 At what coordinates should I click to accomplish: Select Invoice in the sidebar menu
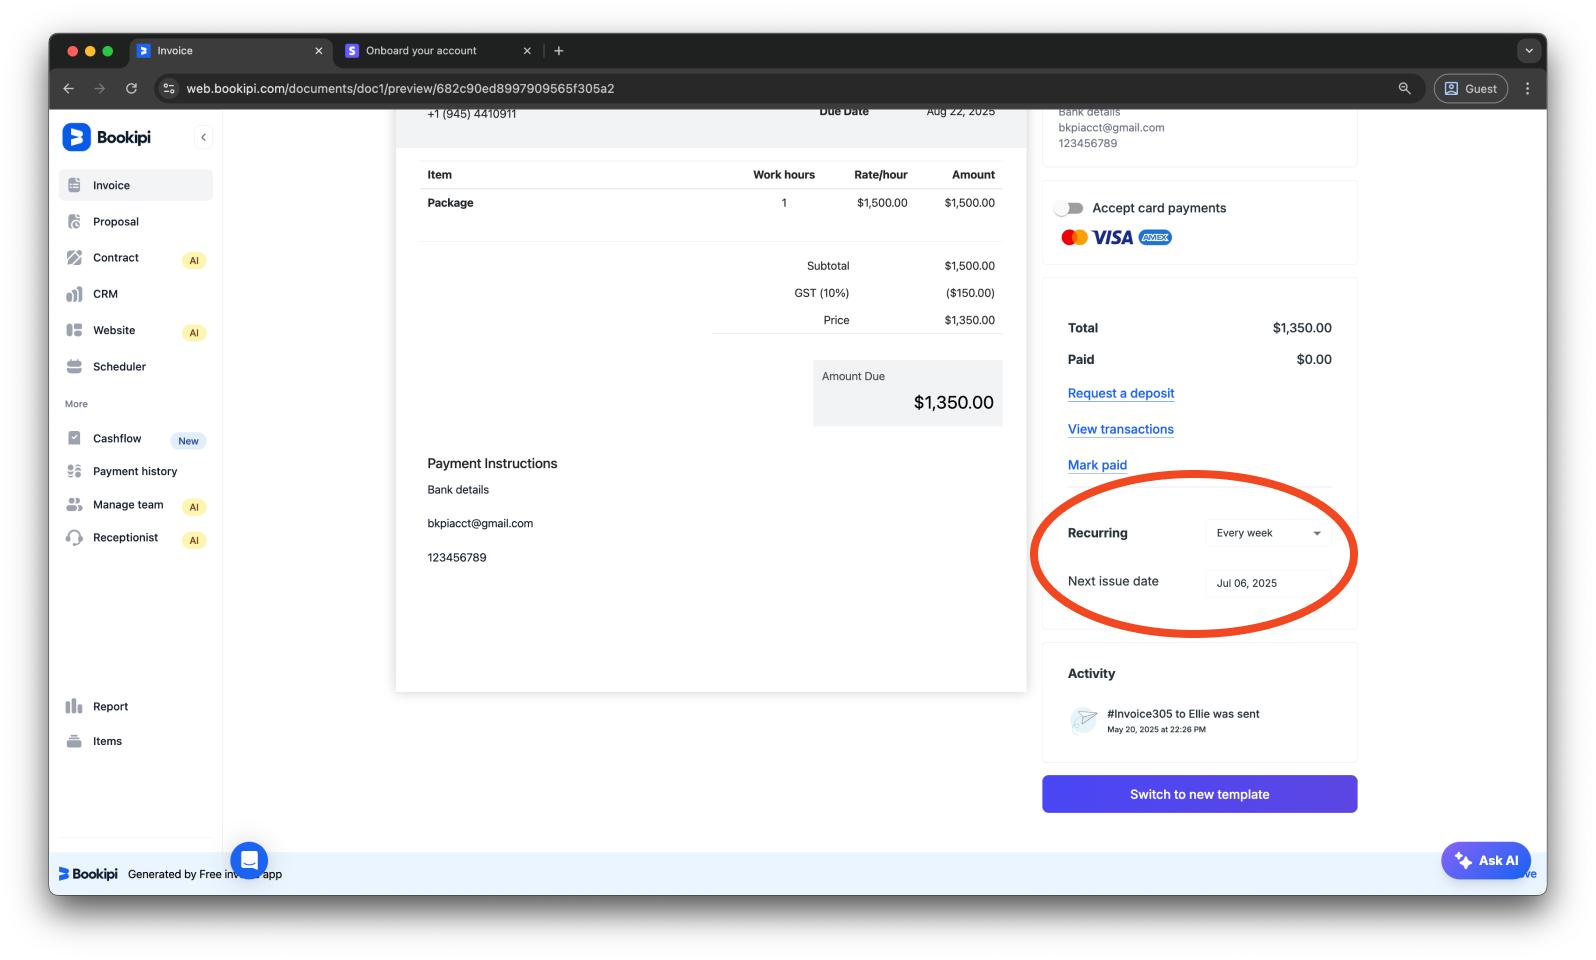136,185
